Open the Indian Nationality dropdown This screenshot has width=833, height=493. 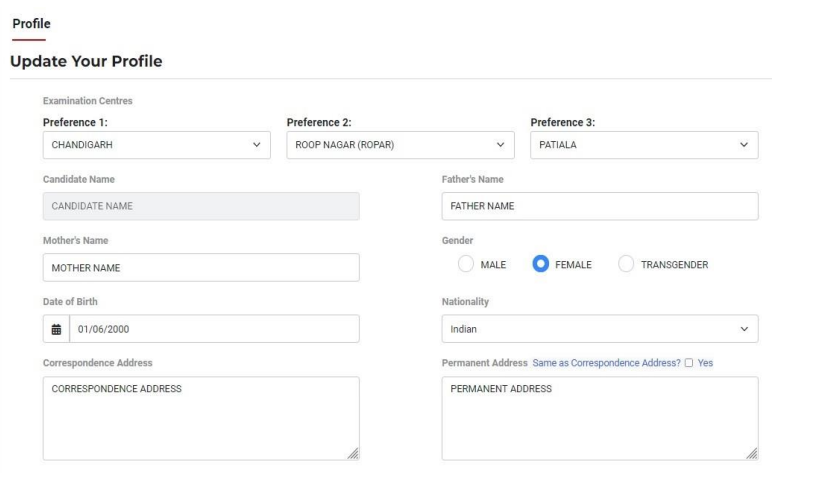point(600,329)
